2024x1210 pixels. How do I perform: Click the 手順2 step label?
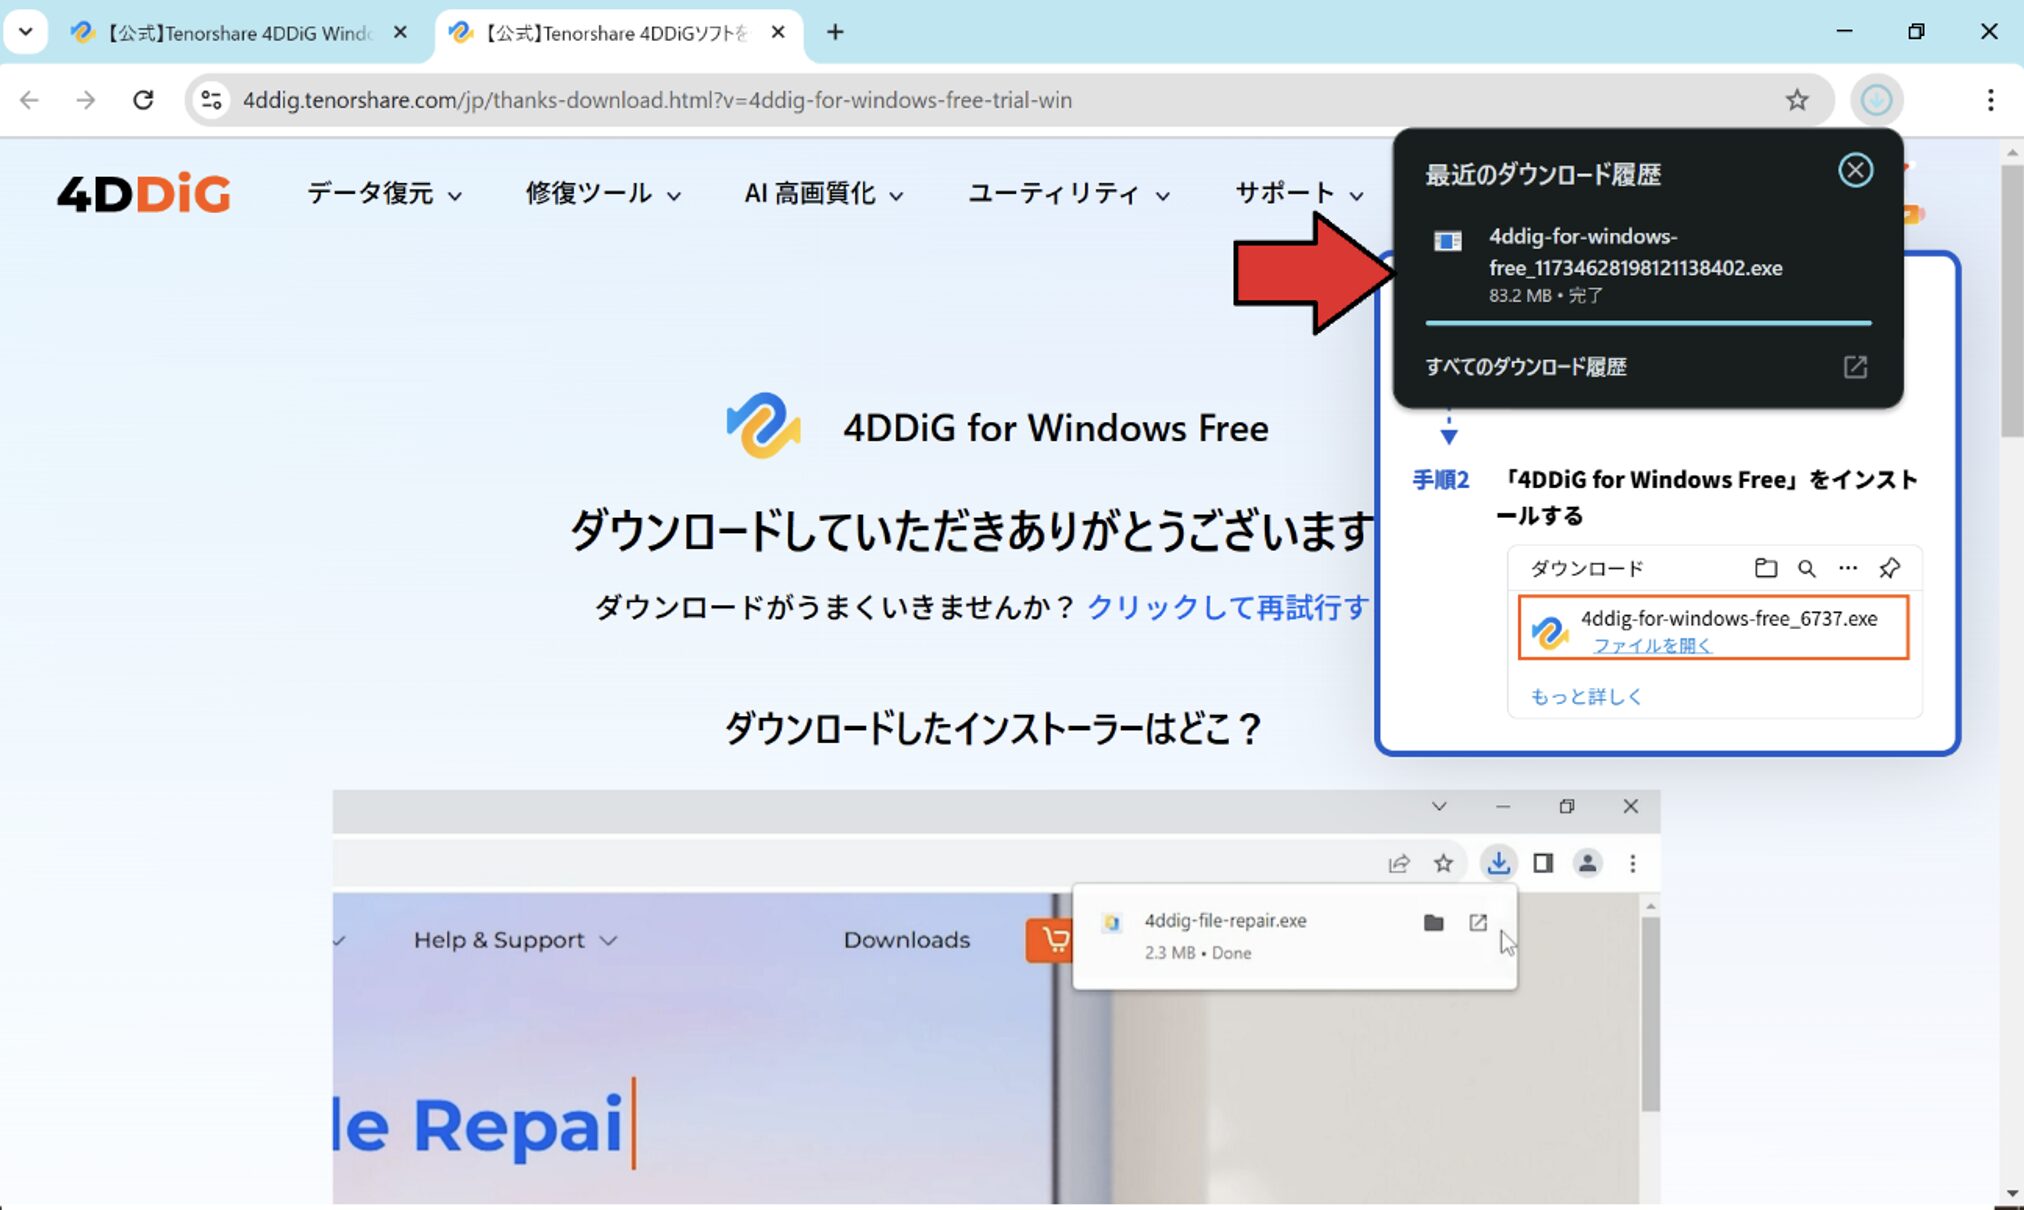1440,480
